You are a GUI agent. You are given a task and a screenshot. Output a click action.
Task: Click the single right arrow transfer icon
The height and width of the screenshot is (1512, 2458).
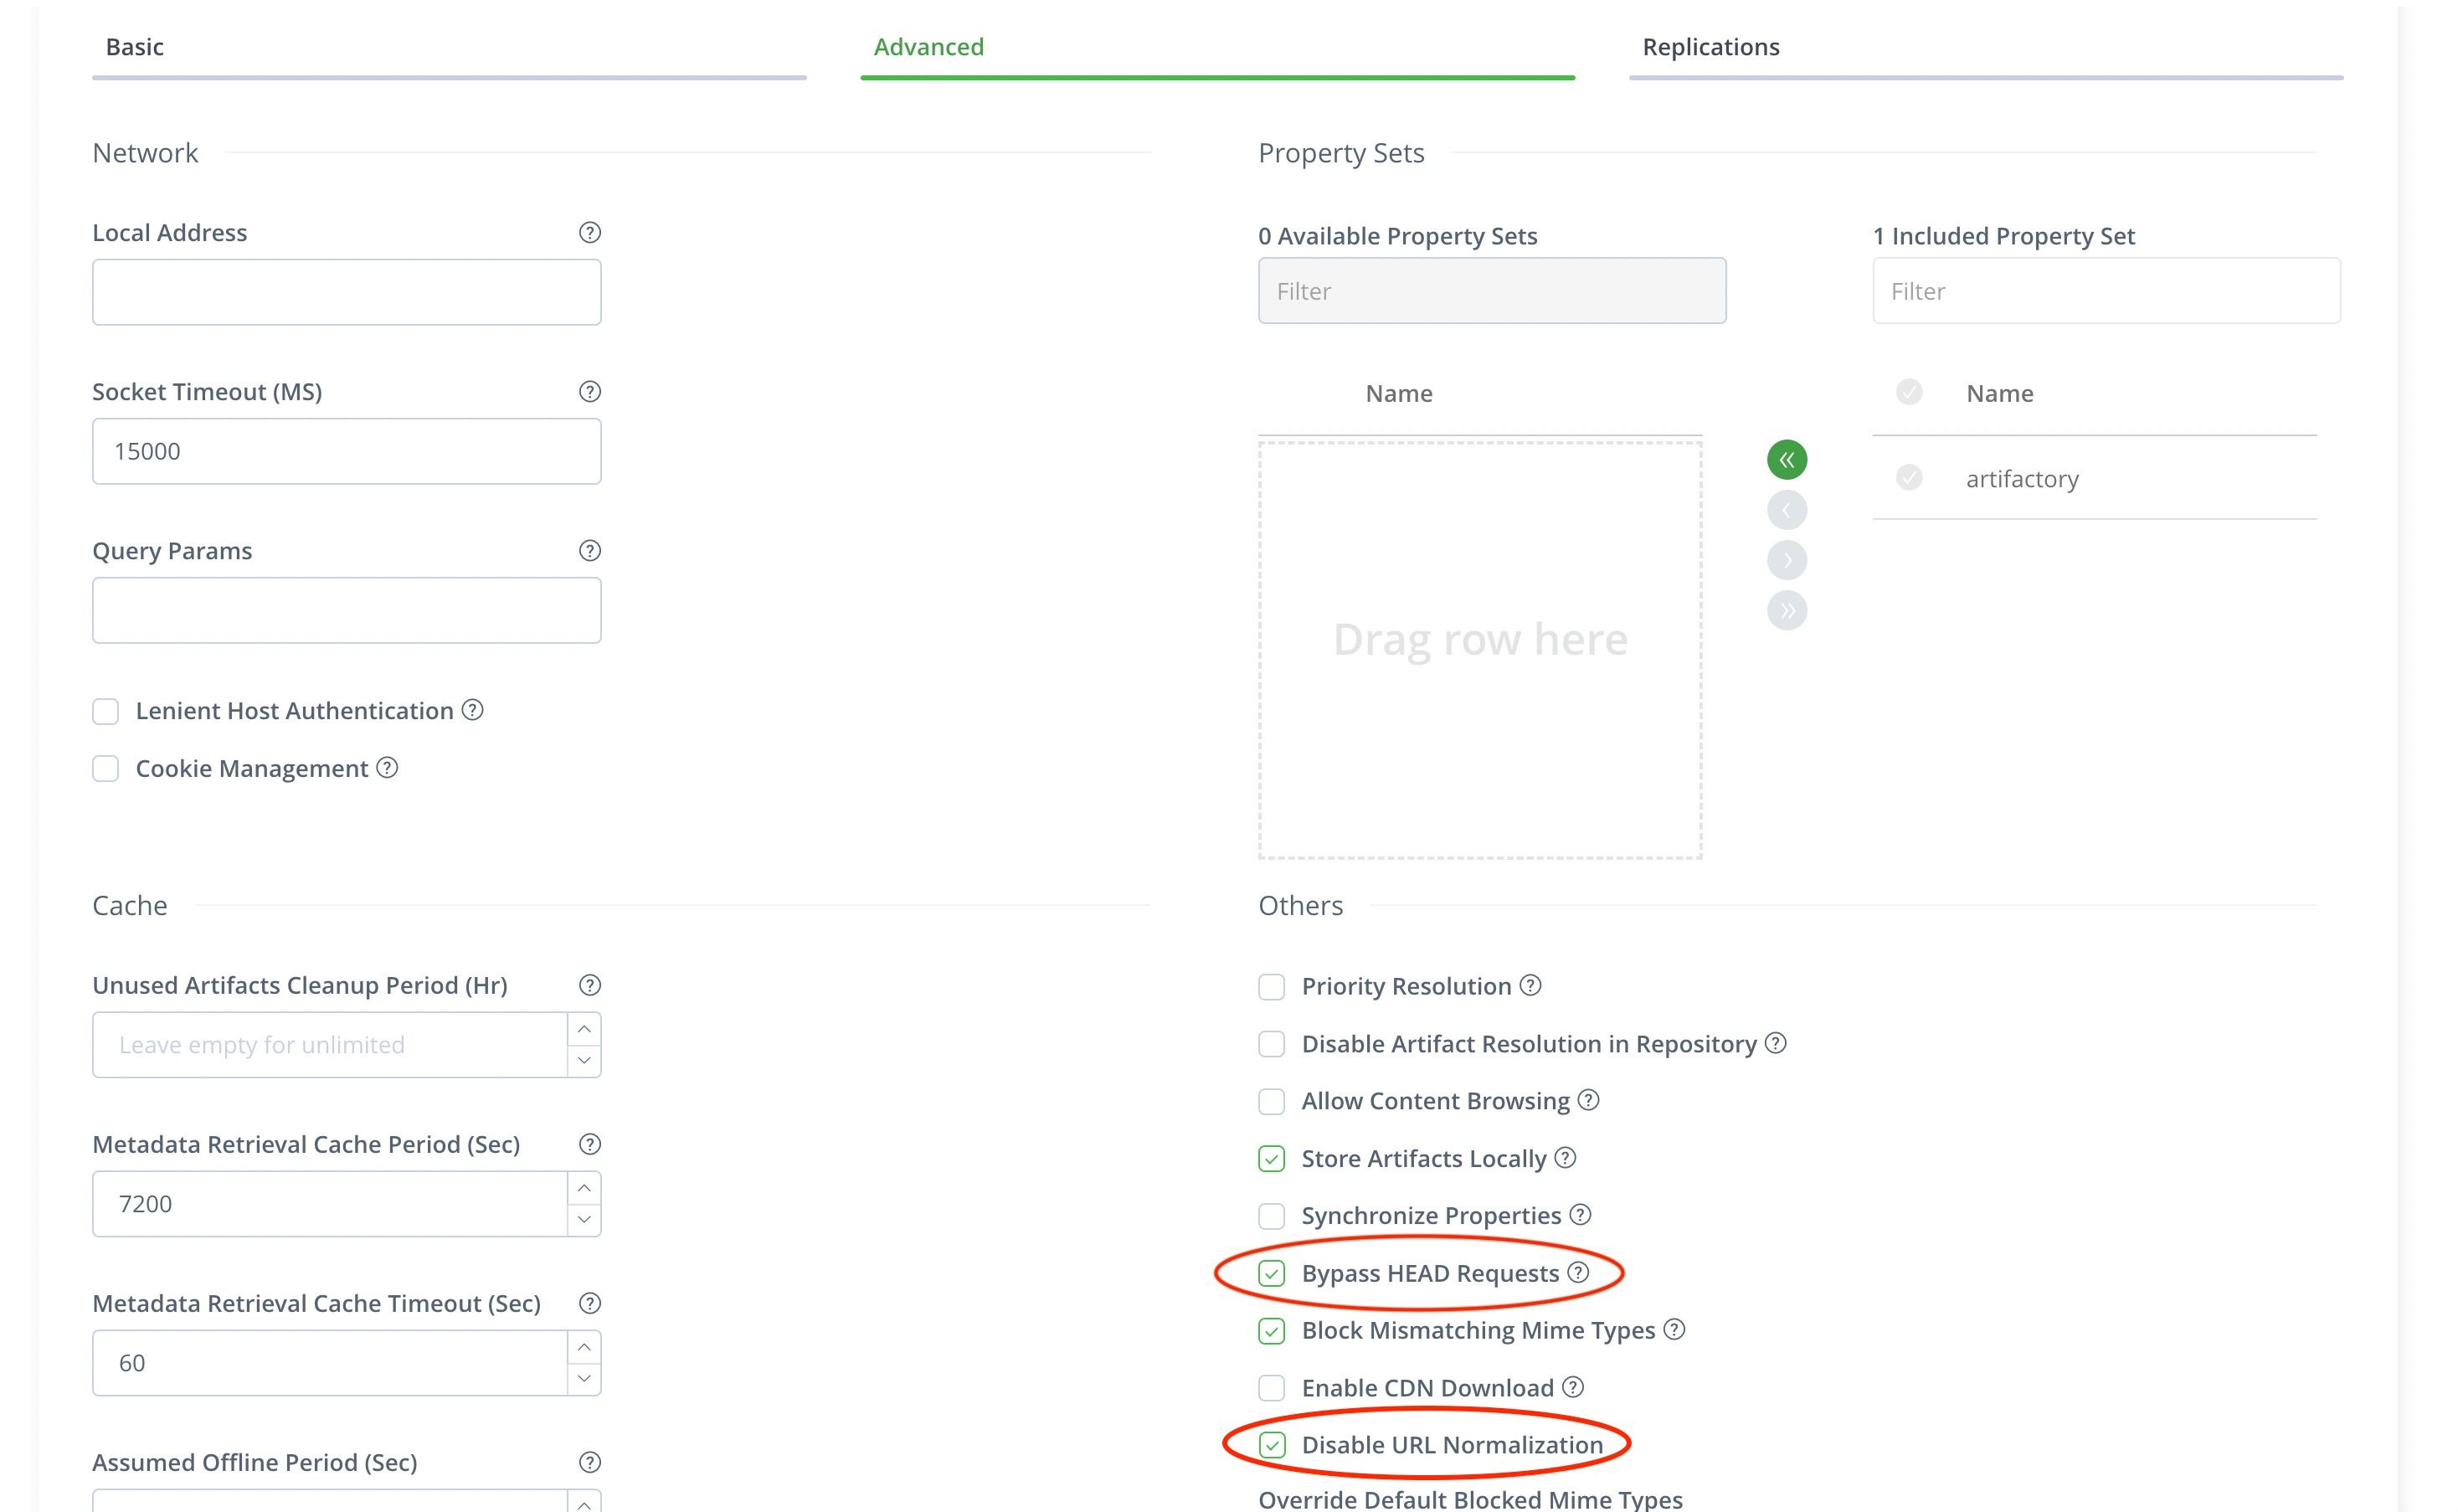click(x=1787, y=558)
